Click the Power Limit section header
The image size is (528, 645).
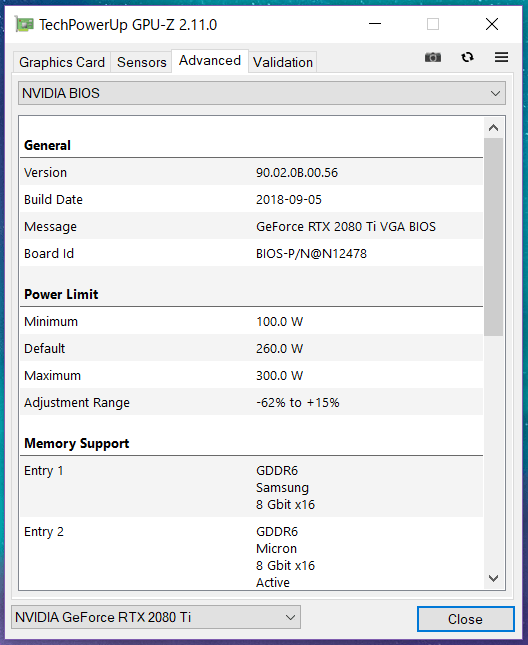coord(61,294)
